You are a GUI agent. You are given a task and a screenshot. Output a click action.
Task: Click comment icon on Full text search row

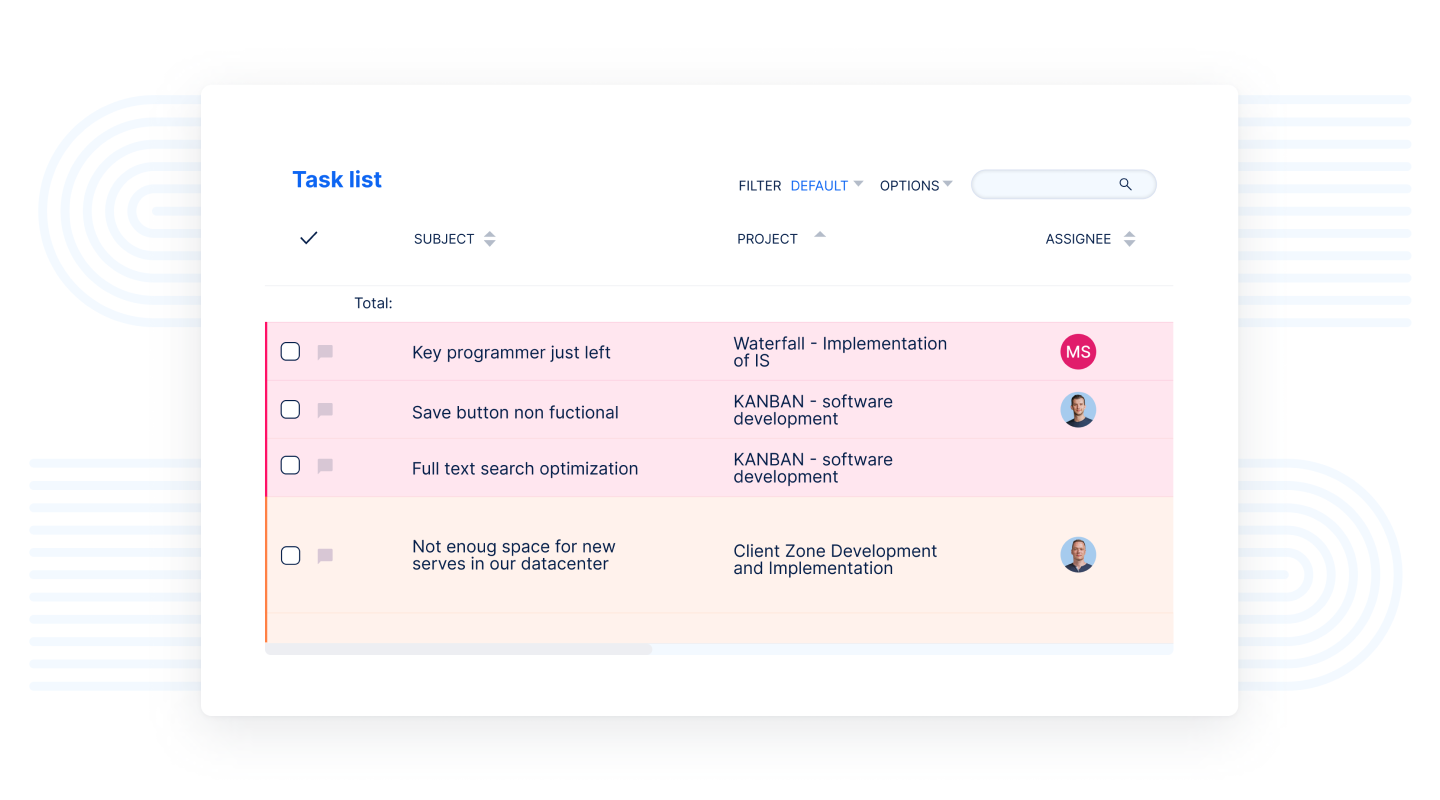pos(325,466)
